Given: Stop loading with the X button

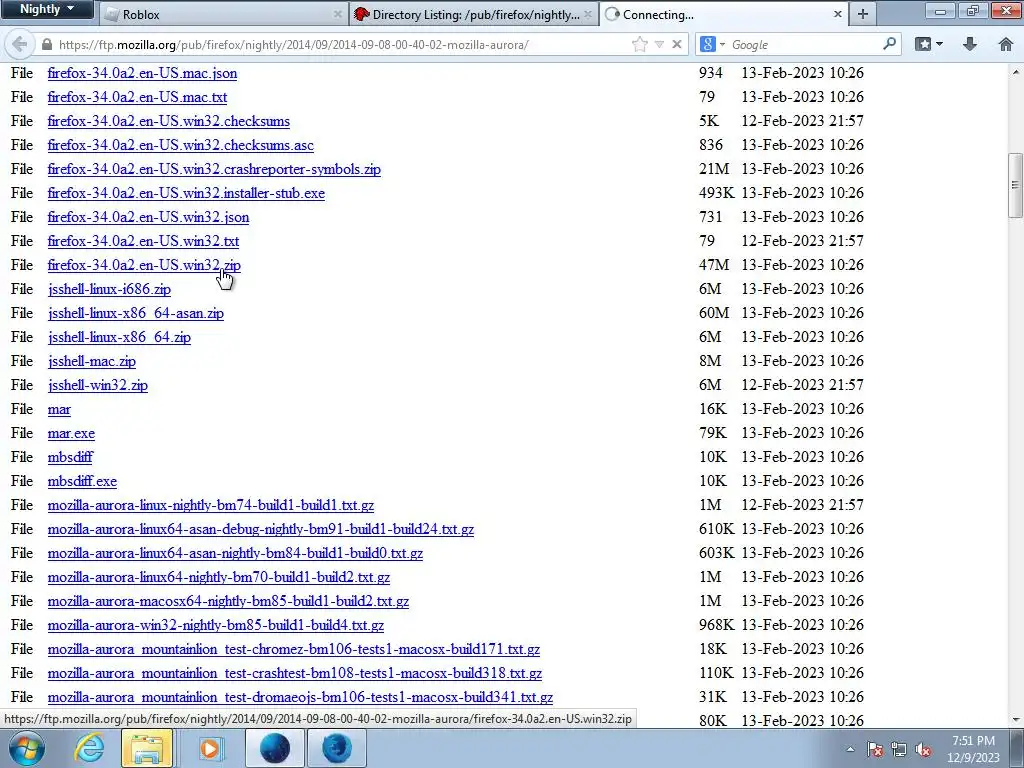Looking at the screenshot, I should 677,44.
